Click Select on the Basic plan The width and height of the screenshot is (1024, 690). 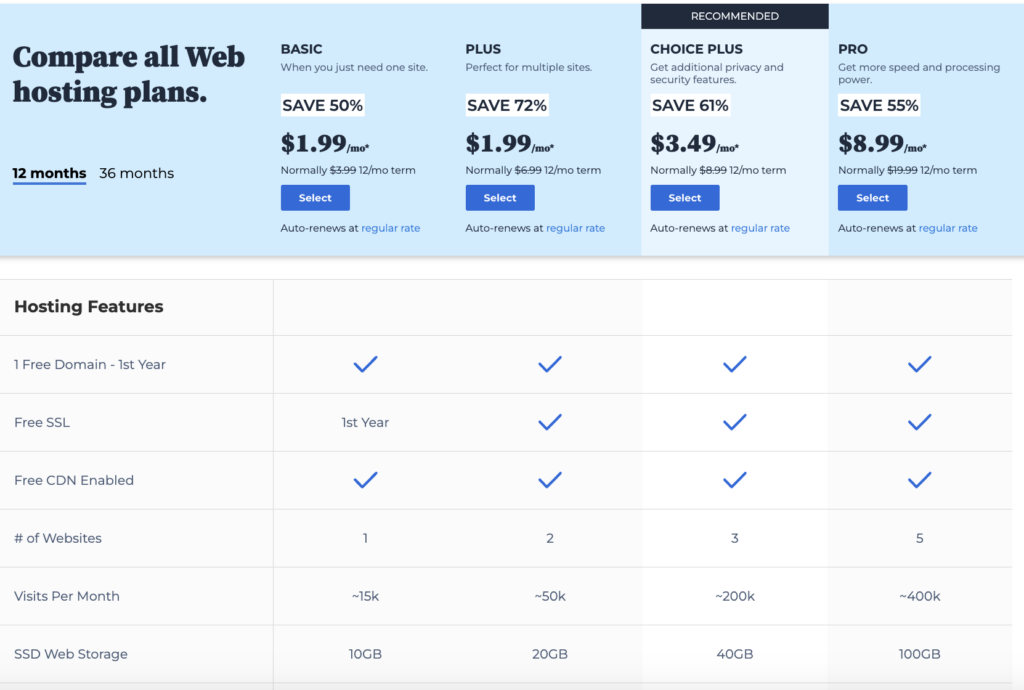[x=315, y=197]
